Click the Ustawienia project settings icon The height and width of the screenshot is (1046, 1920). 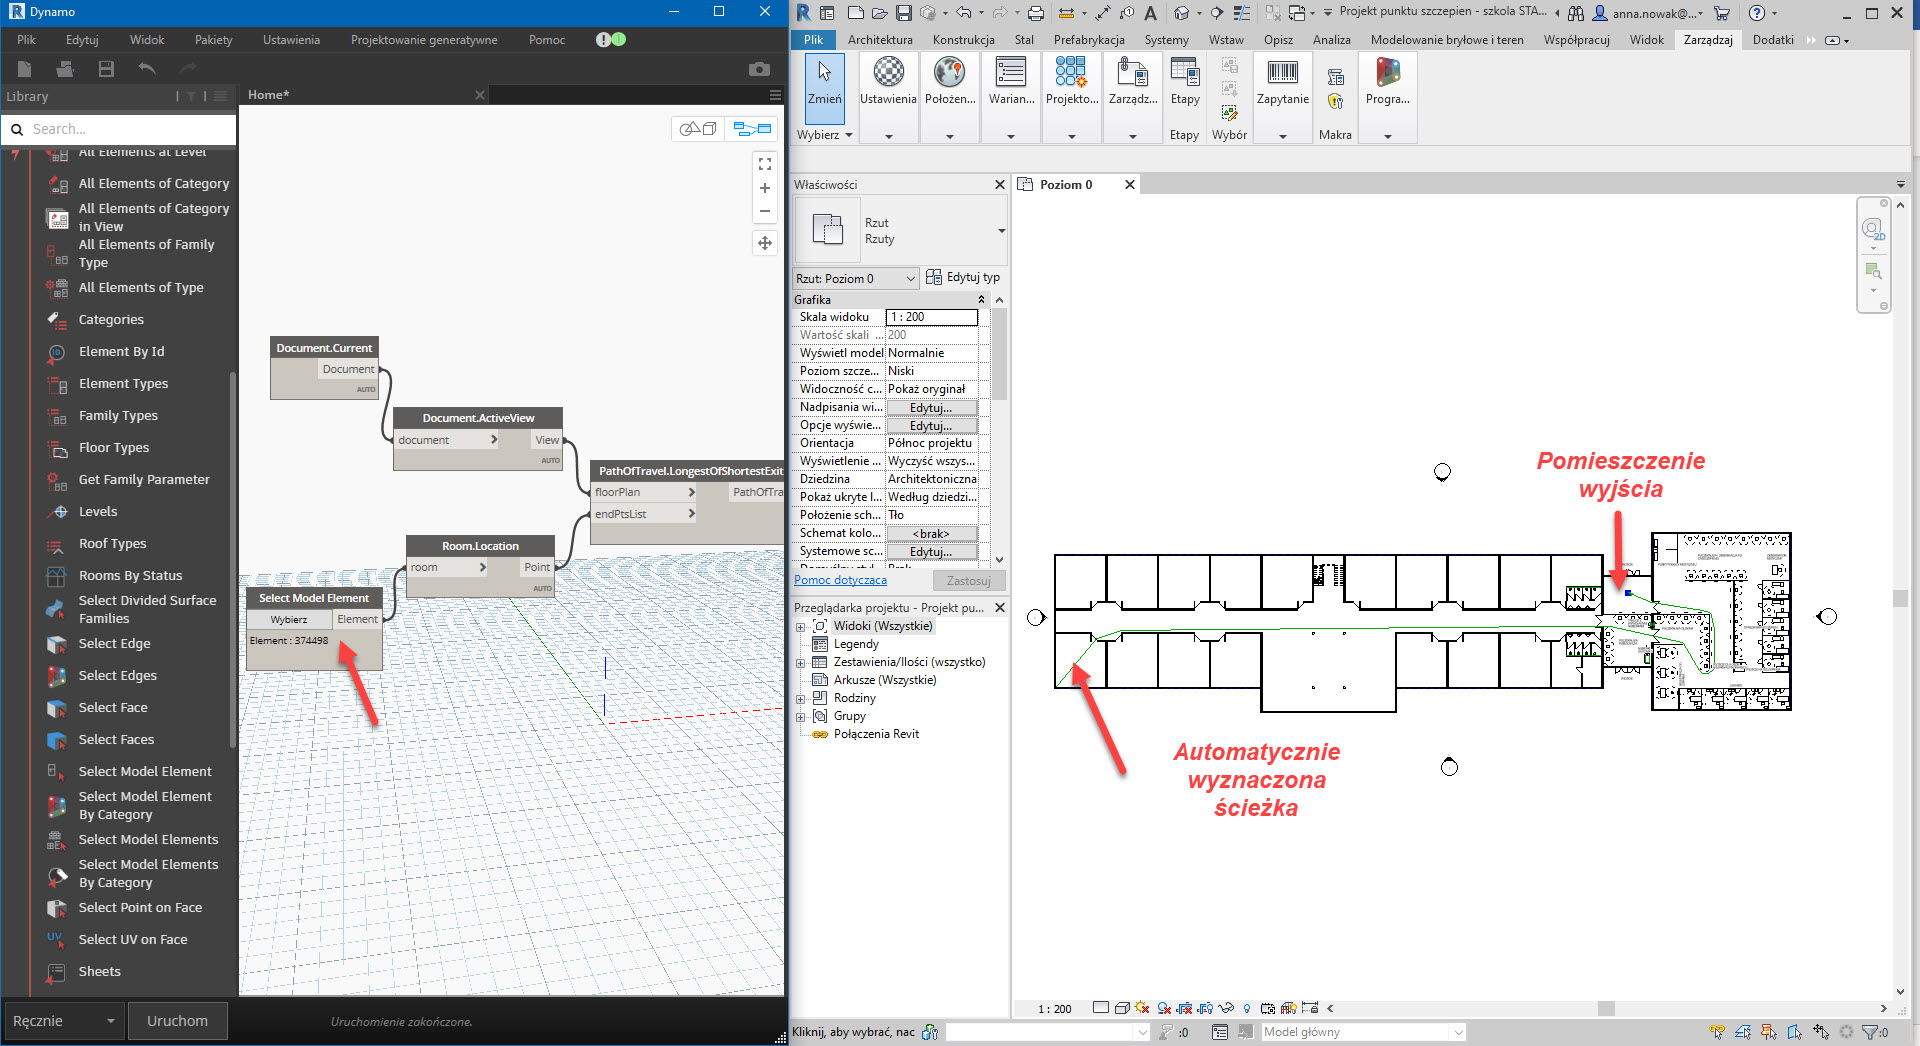[x=888, y=81]
